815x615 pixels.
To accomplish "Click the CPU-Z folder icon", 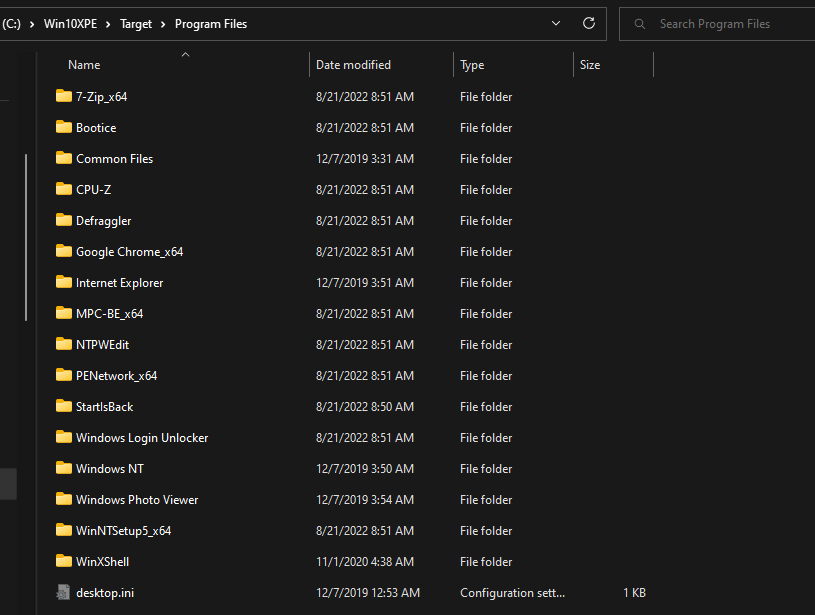I will 63,189.
